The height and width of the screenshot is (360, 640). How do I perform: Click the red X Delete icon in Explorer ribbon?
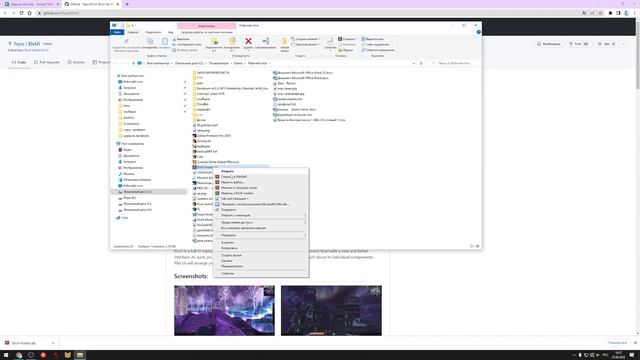pos(248,41)
